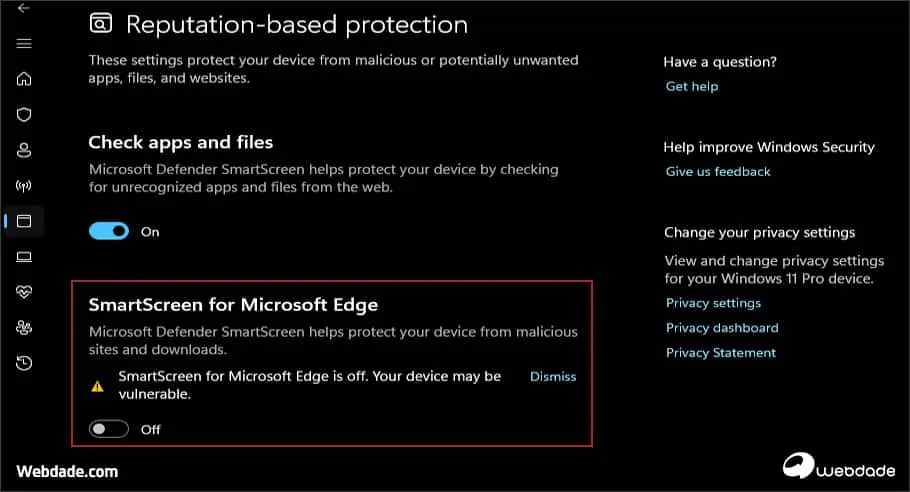Open Virus & threat protection shield icon
The image size is (910, 492).
coord(24,115)
